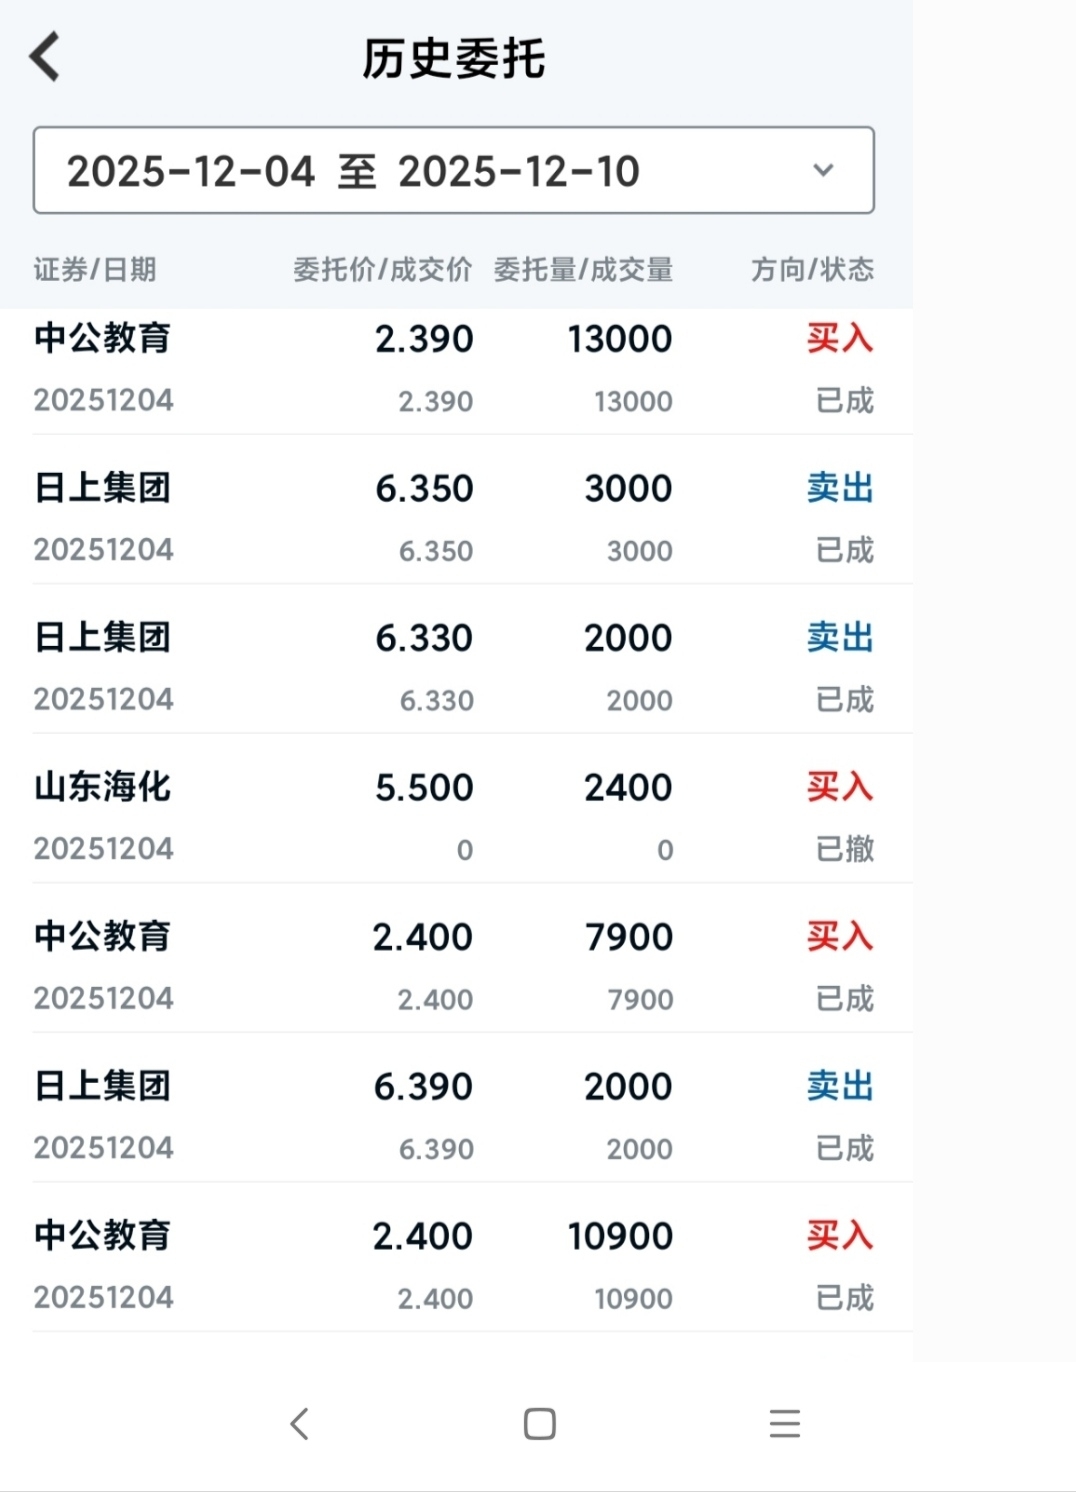Open the date range dropdown chevron
This screenshot has width=1076, height=1492.
(823, 170)
